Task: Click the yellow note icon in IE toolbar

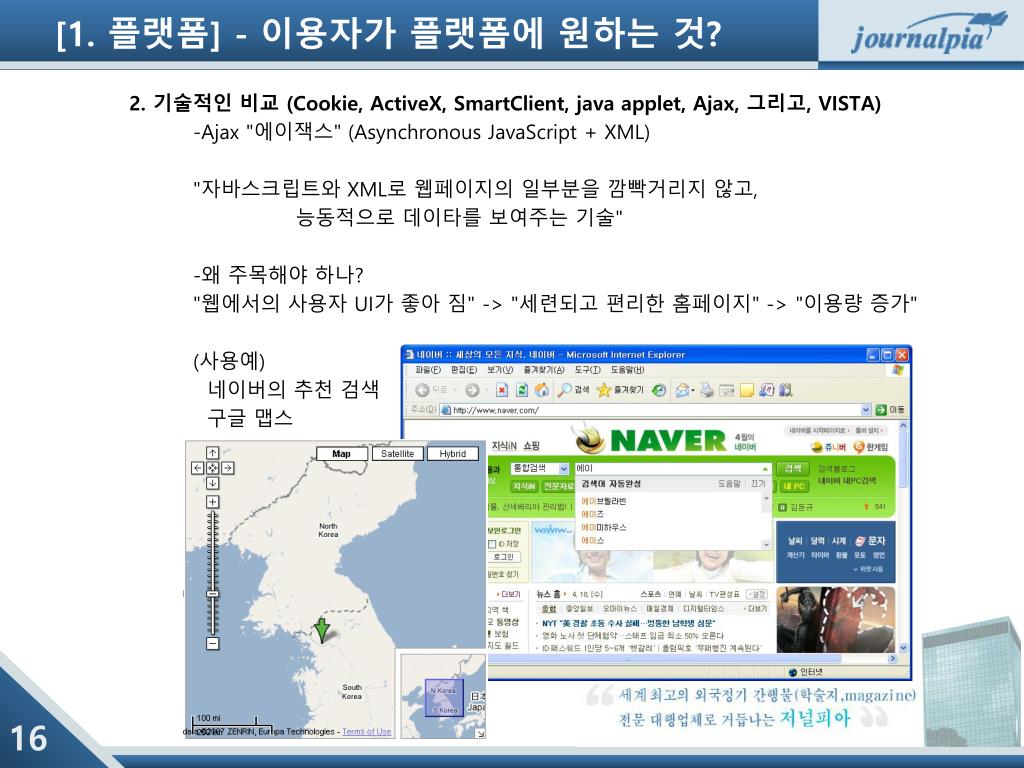Action: (746, 390)
